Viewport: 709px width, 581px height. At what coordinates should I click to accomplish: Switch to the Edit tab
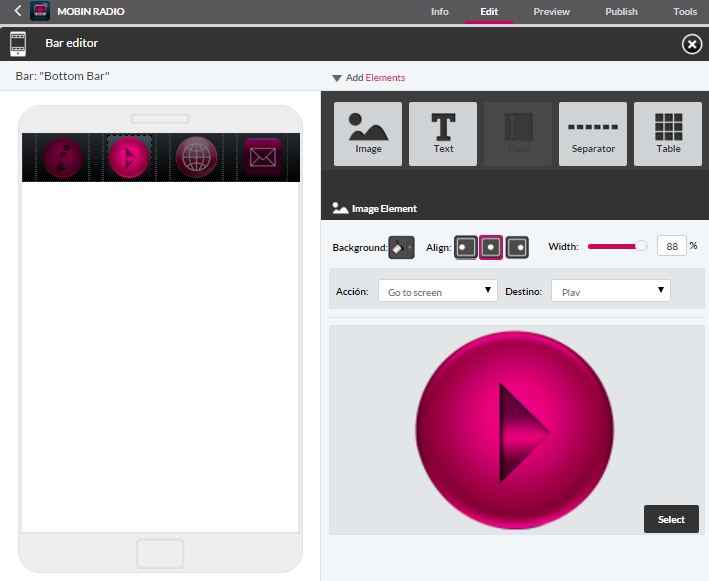point(489,12)
